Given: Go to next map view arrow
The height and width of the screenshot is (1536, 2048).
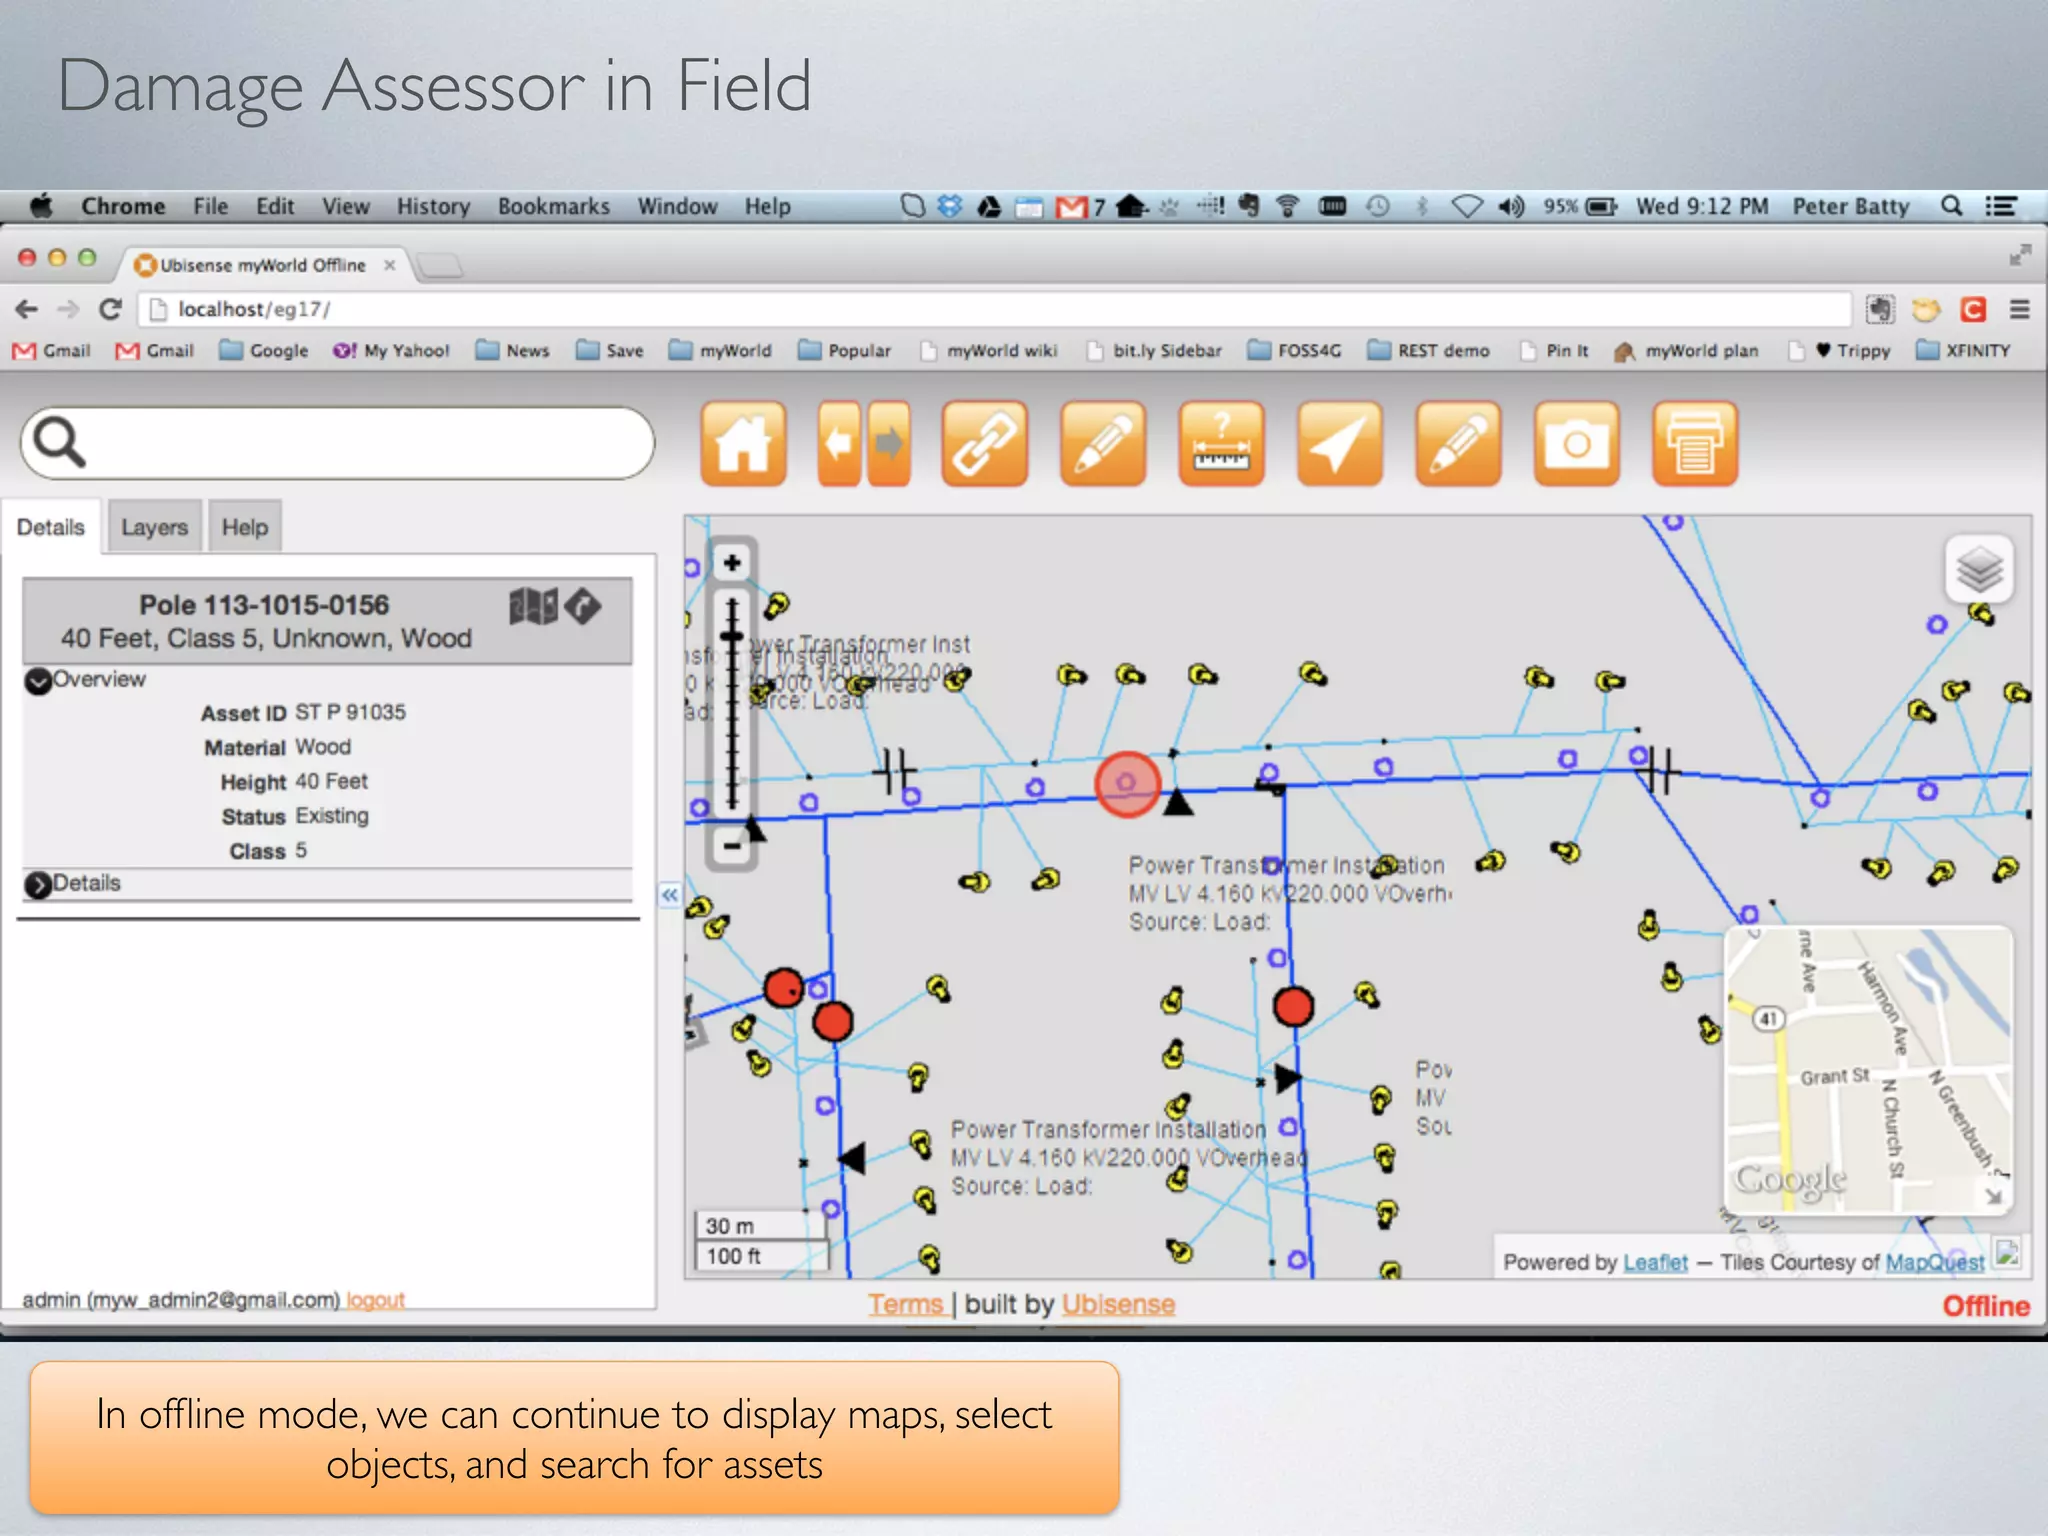Looking at the screenshot, I should pos(888,444).
